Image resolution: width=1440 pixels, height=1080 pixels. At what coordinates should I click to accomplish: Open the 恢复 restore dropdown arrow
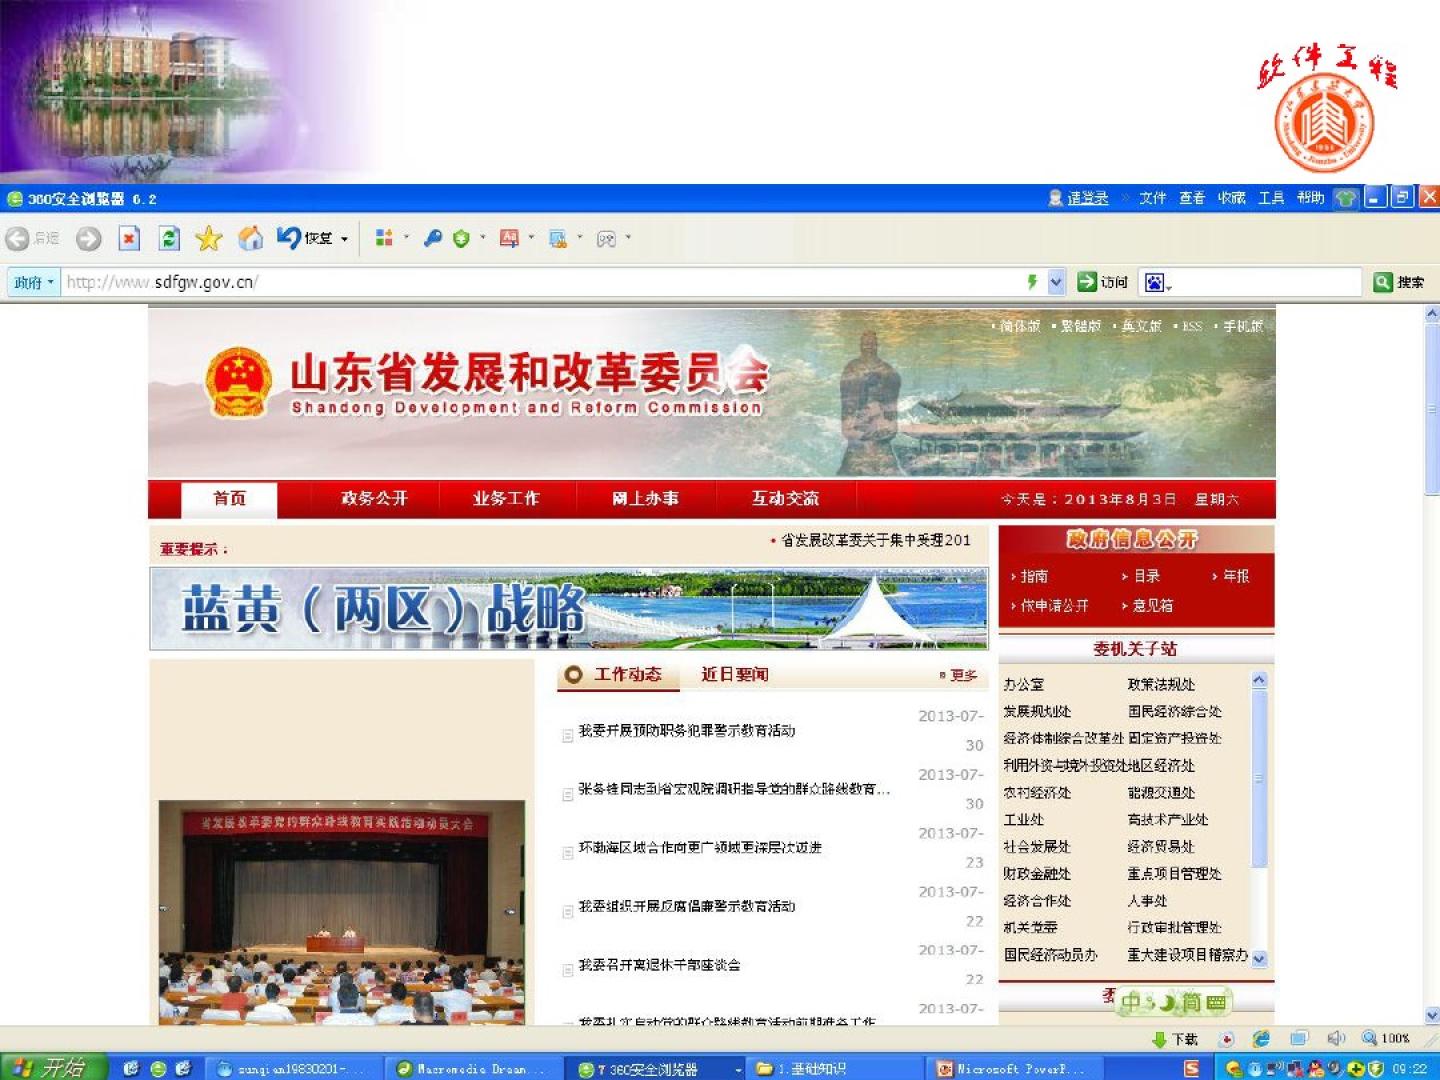pyautogui.click(x=345, y=239)
